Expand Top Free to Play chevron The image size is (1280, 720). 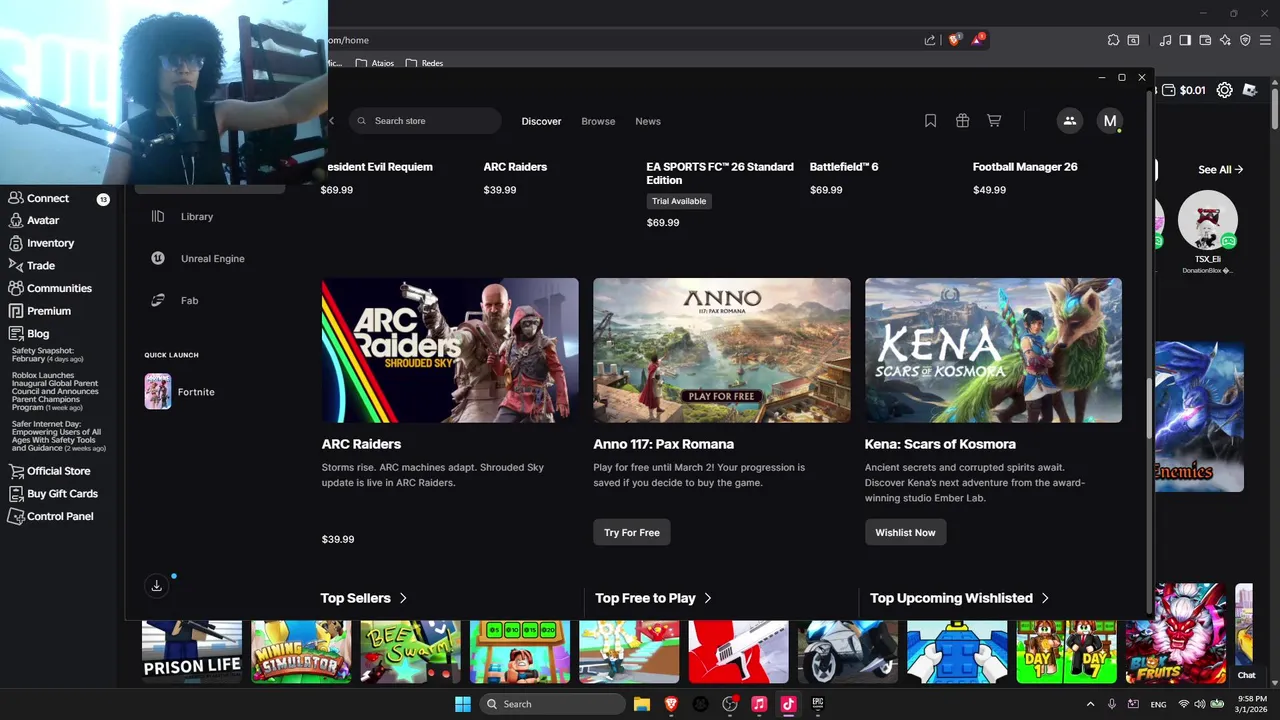tap(708, 598)
